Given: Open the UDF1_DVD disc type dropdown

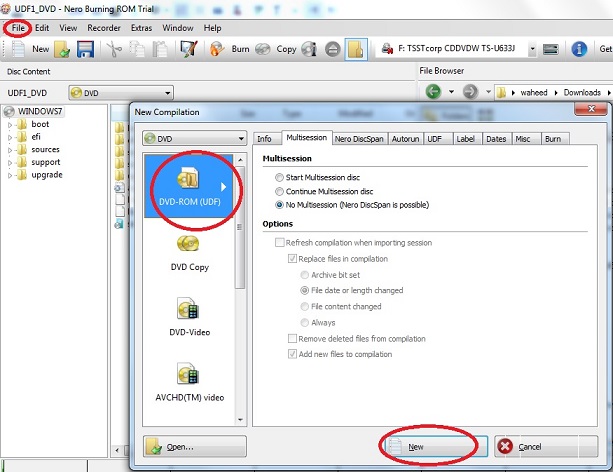Looking at the screenshot, I should [121, 93].
